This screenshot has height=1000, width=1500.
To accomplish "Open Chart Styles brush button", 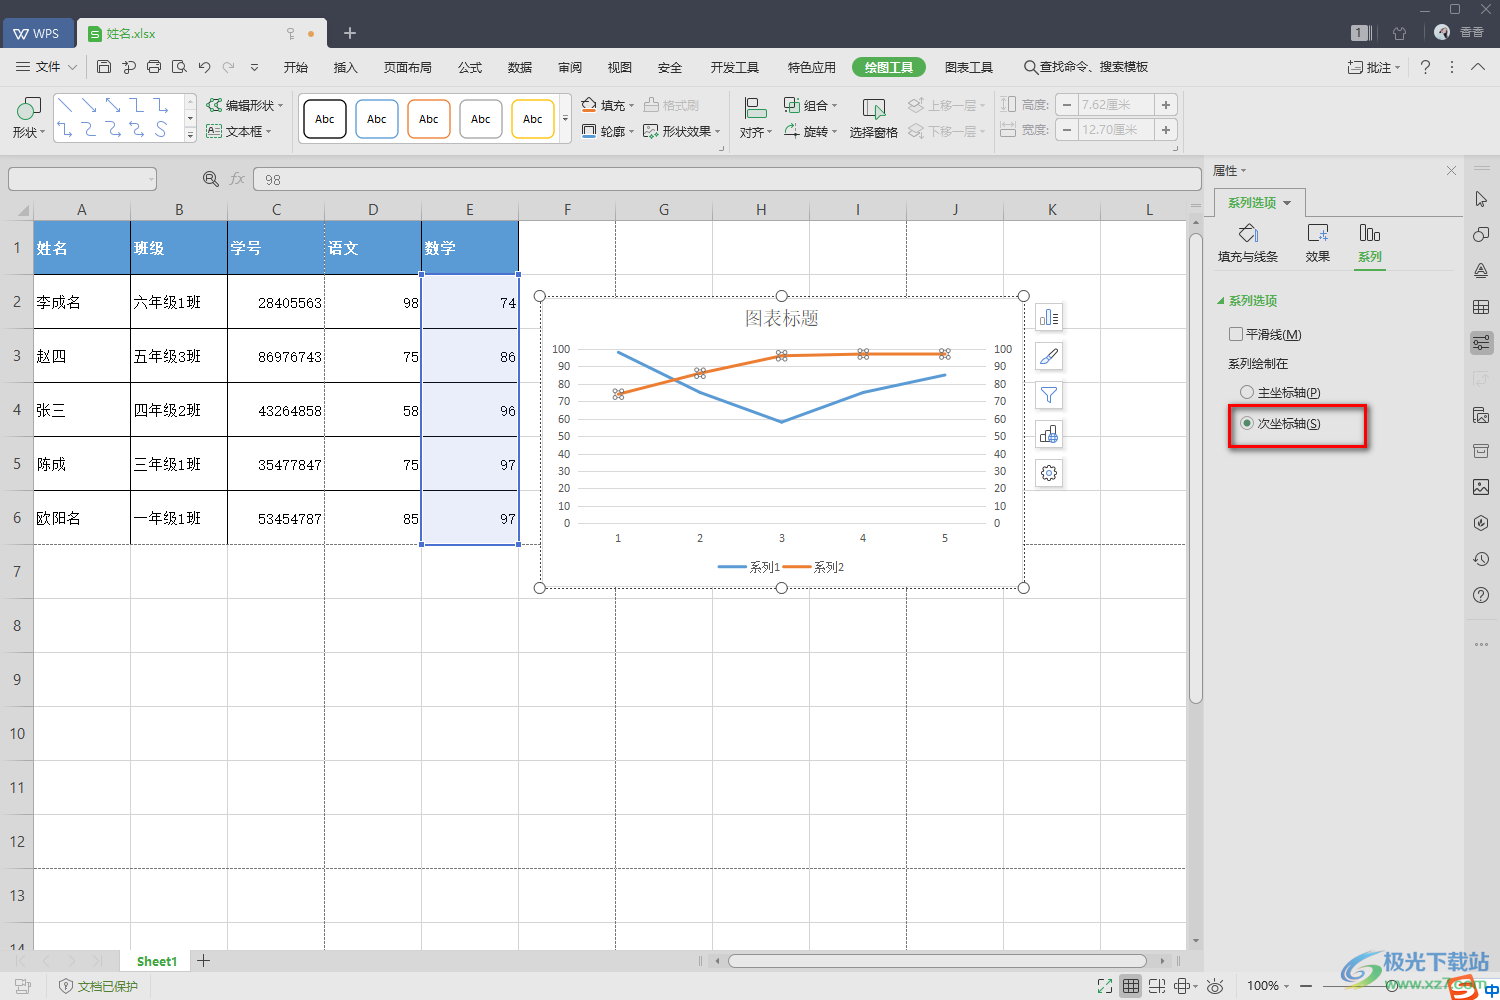I will pyautogui.click(x=1049, y=356).
